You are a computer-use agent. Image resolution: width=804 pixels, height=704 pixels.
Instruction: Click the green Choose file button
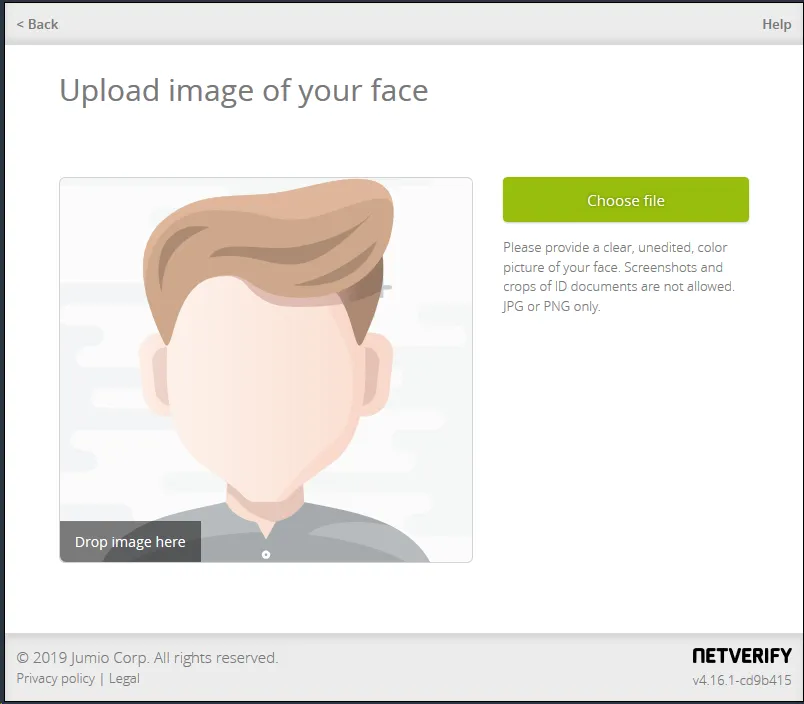click(626, 200)
